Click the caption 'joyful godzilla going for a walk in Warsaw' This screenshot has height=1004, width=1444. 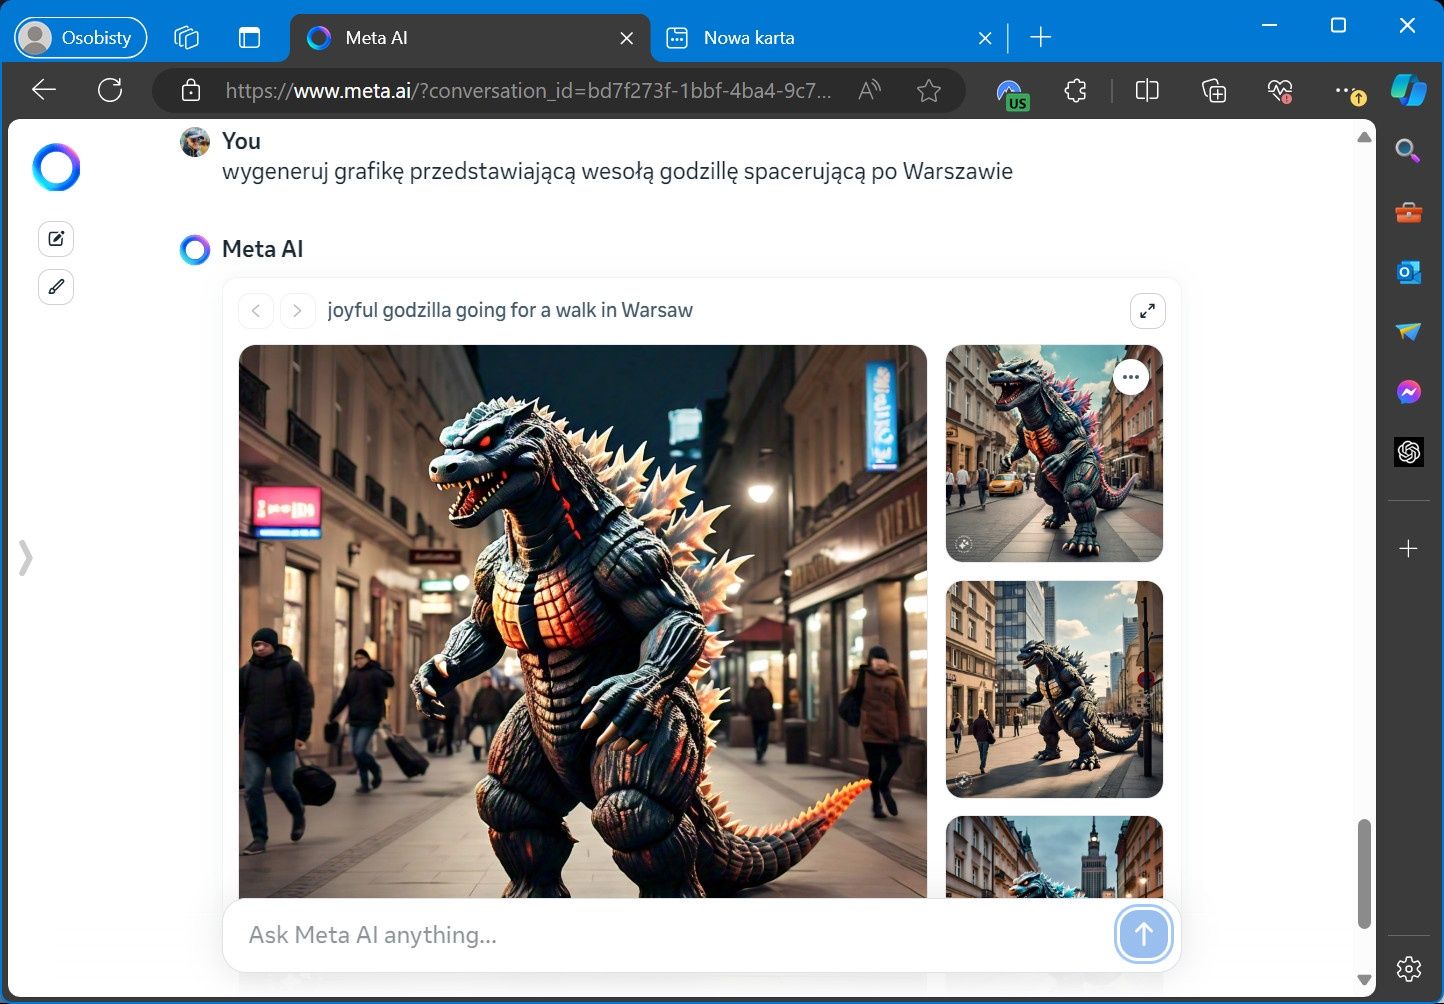510,310
